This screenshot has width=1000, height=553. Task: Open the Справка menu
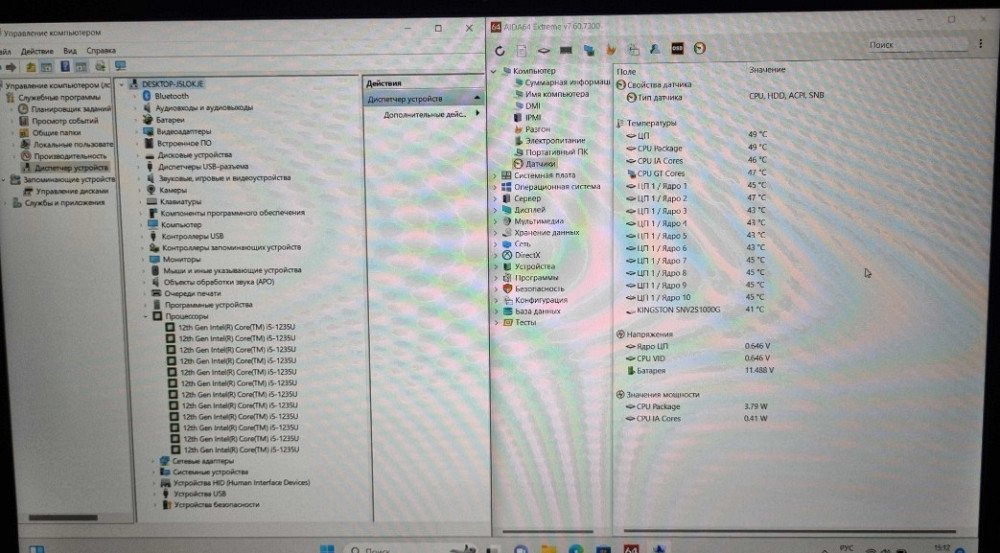[101, 50]
